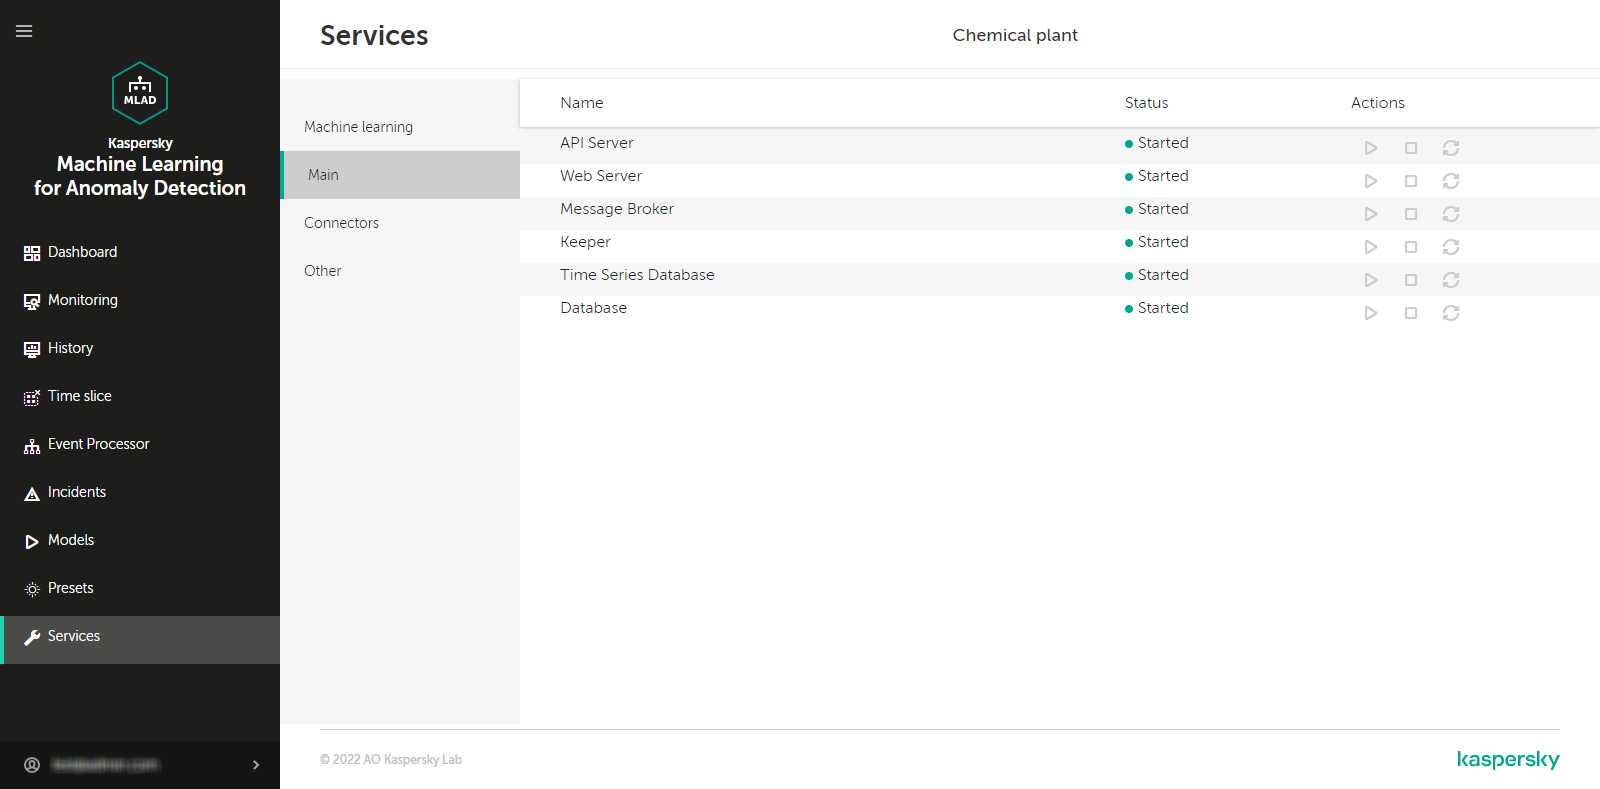Go to the Monitoring section

tap(82, 300)
